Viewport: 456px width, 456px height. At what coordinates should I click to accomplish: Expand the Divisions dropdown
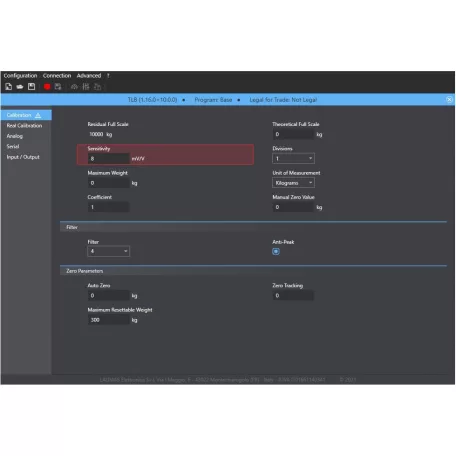pyautogui.click(x=293, y=158)
